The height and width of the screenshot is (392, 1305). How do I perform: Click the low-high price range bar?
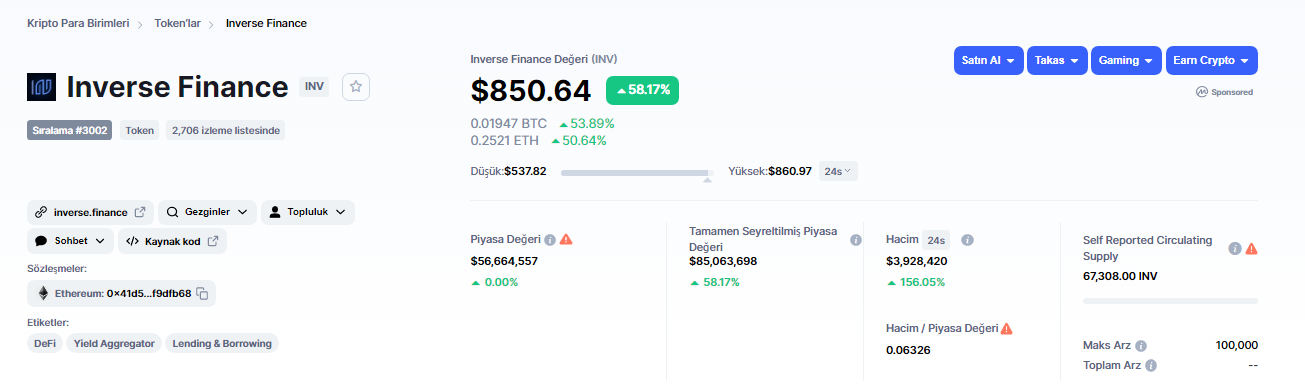click(x=636, y=173)
